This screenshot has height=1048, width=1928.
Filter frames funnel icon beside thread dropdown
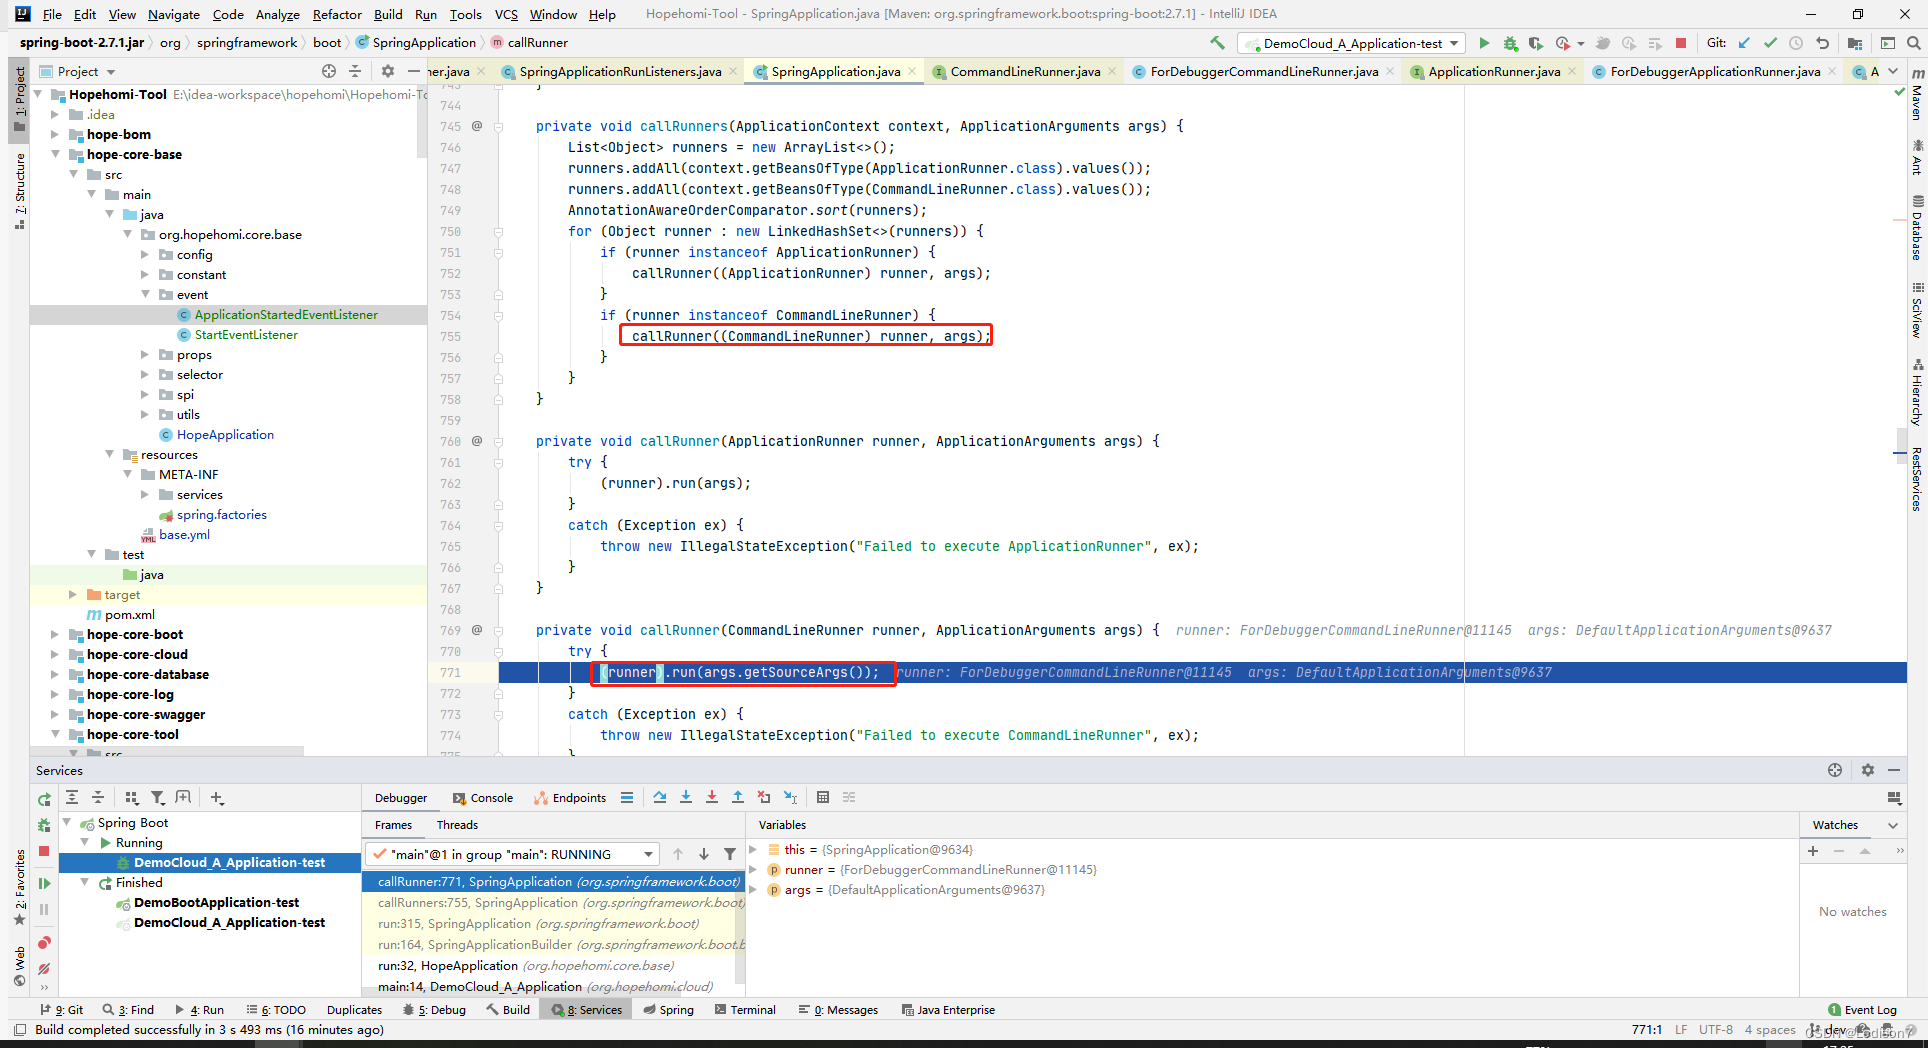pyautogui.click(x=730, y=854)
